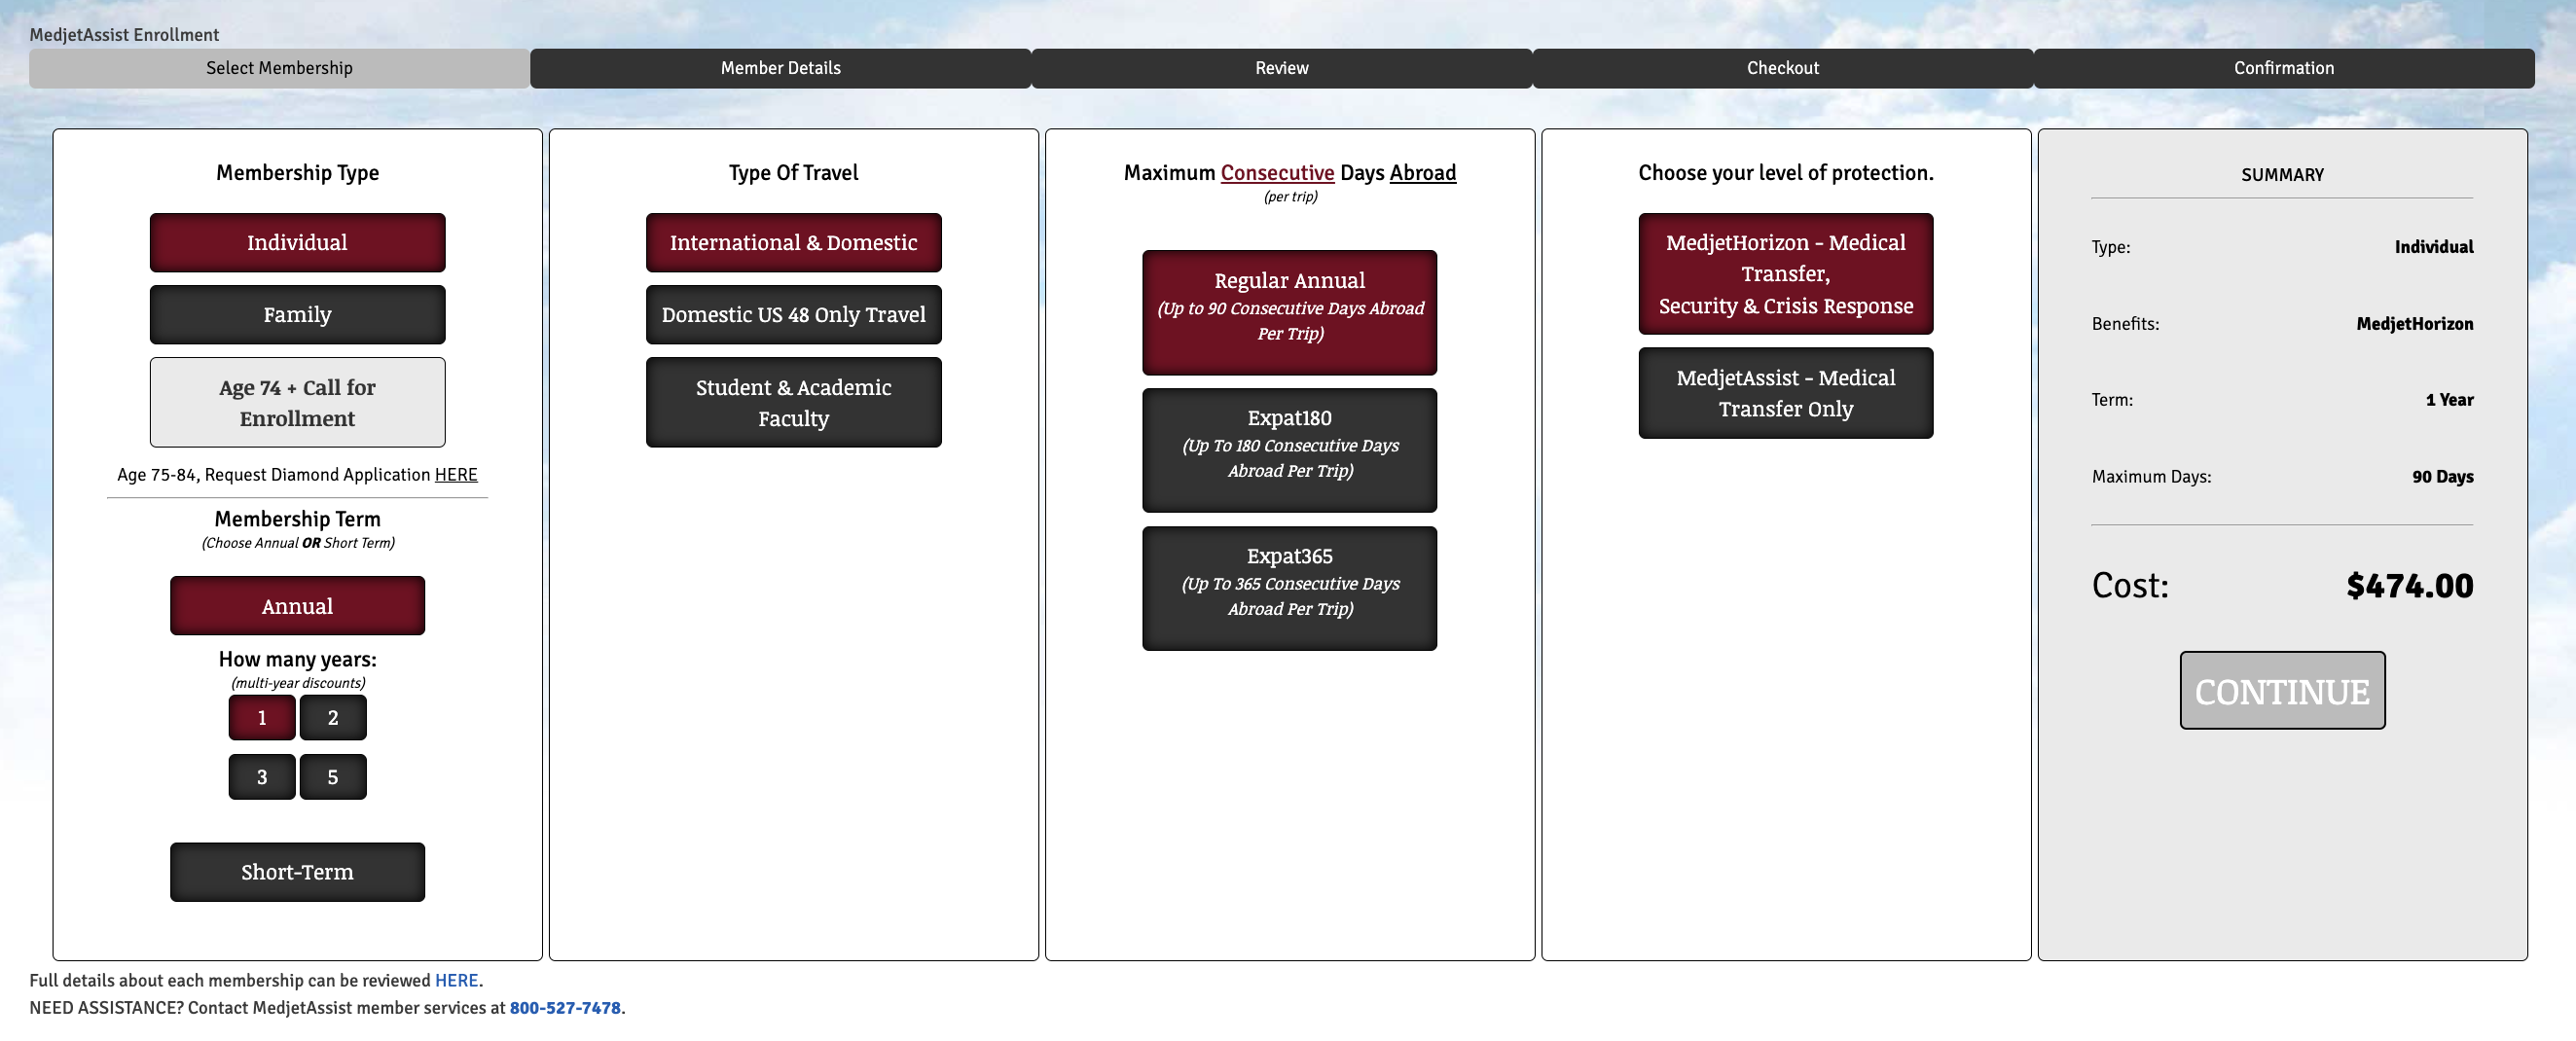Click the 90 Days maximum days value
This screenshot has height=1041, width=2576.
tap(2442, 476)
